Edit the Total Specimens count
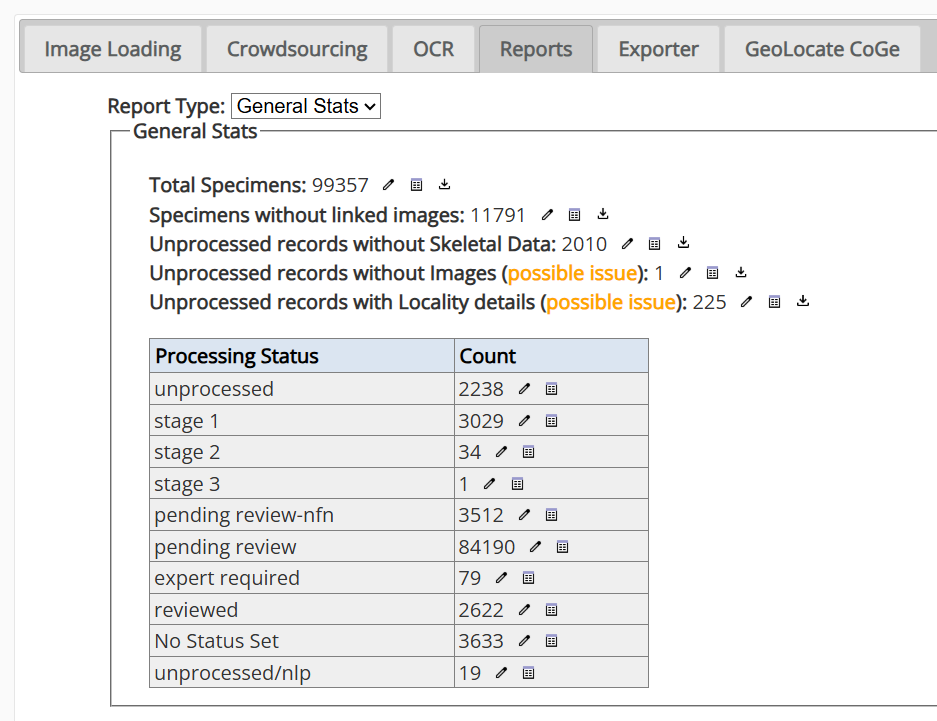This screenshot has height=721, width=937. coord(388,184)
